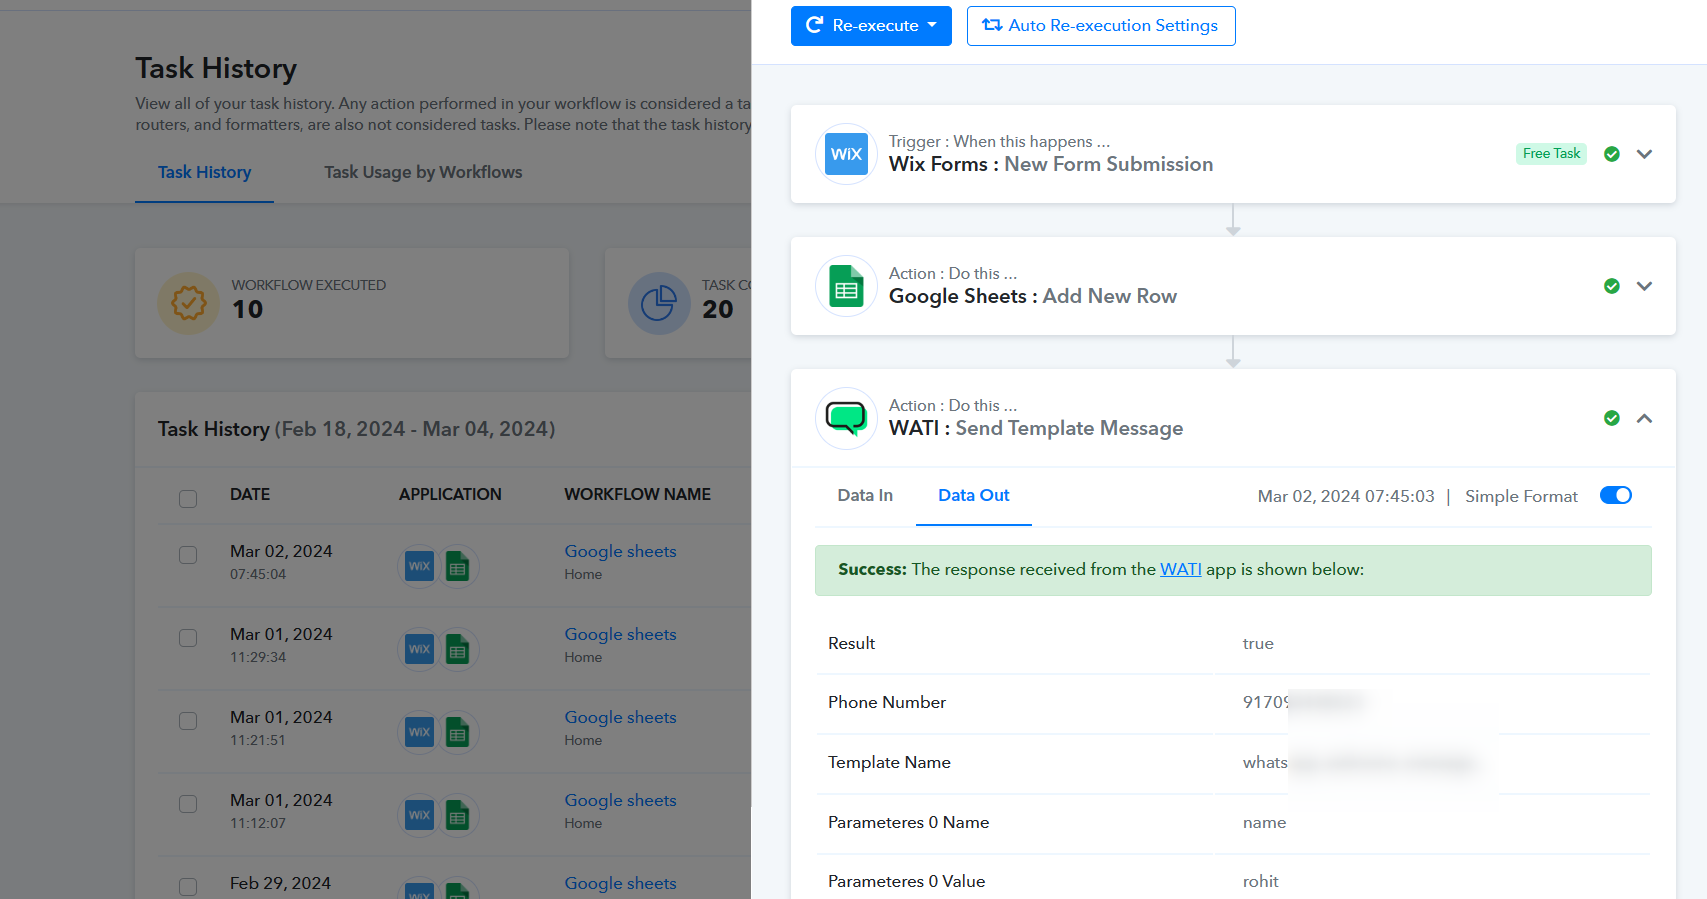Click the Wix icon in Mar 01 11:21:51 row
1707x899 pixels.
point(419,733)
